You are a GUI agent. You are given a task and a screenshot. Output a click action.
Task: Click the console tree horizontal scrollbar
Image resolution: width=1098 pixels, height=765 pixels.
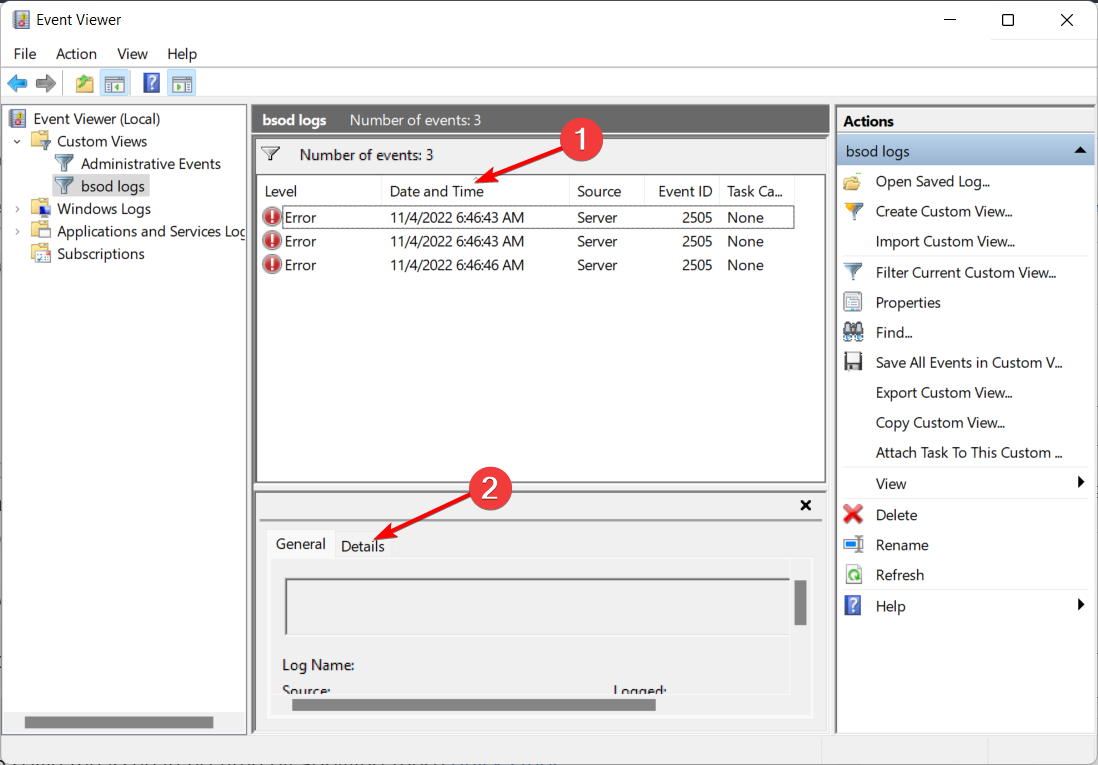point(119,722)
